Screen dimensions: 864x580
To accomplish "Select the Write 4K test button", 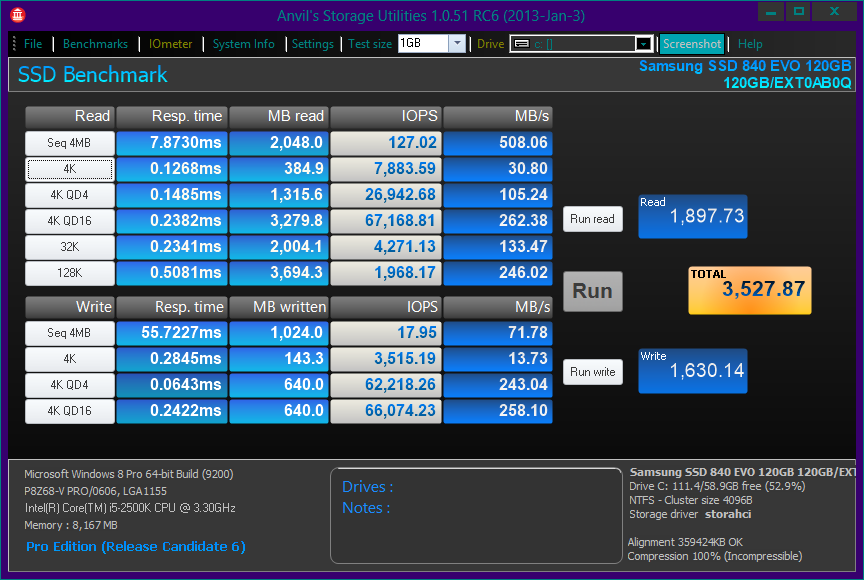I will (x=69, y=359).
